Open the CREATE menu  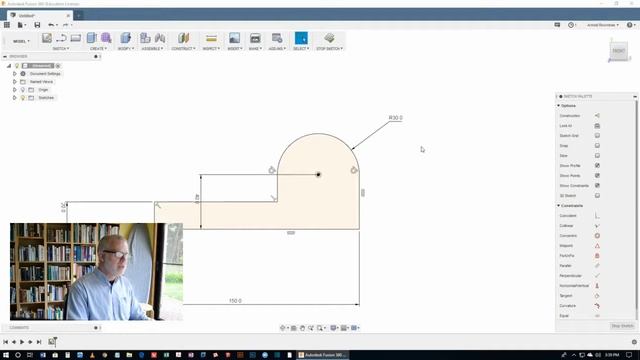point(98,49)
